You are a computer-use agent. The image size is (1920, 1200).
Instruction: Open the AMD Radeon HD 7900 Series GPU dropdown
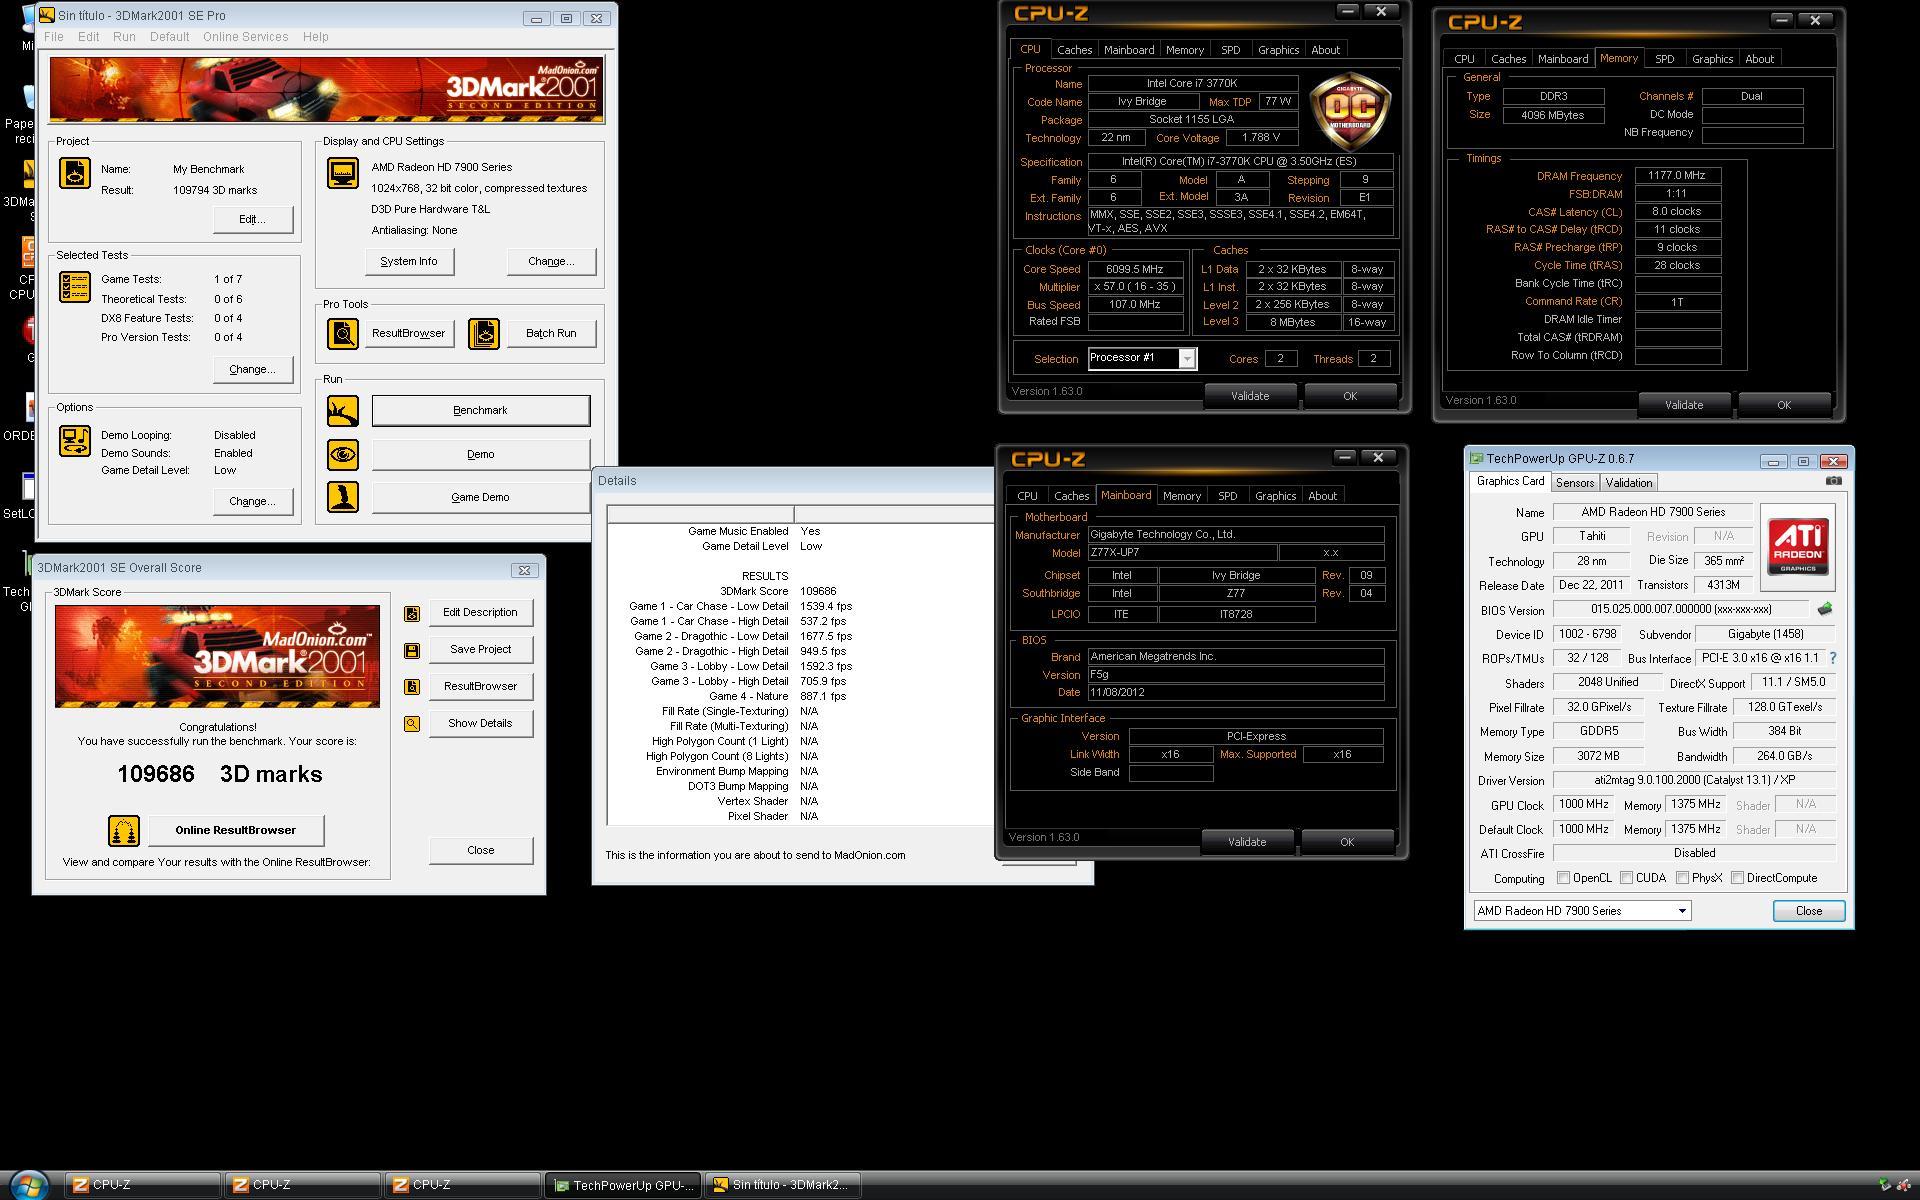pyautogui.click(x=1582, y=911)
